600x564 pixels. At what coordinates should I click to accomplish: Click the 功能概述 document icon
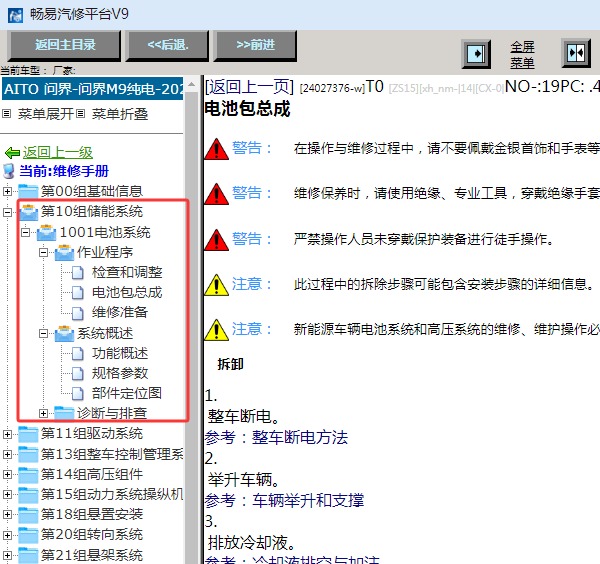point(78,354)
